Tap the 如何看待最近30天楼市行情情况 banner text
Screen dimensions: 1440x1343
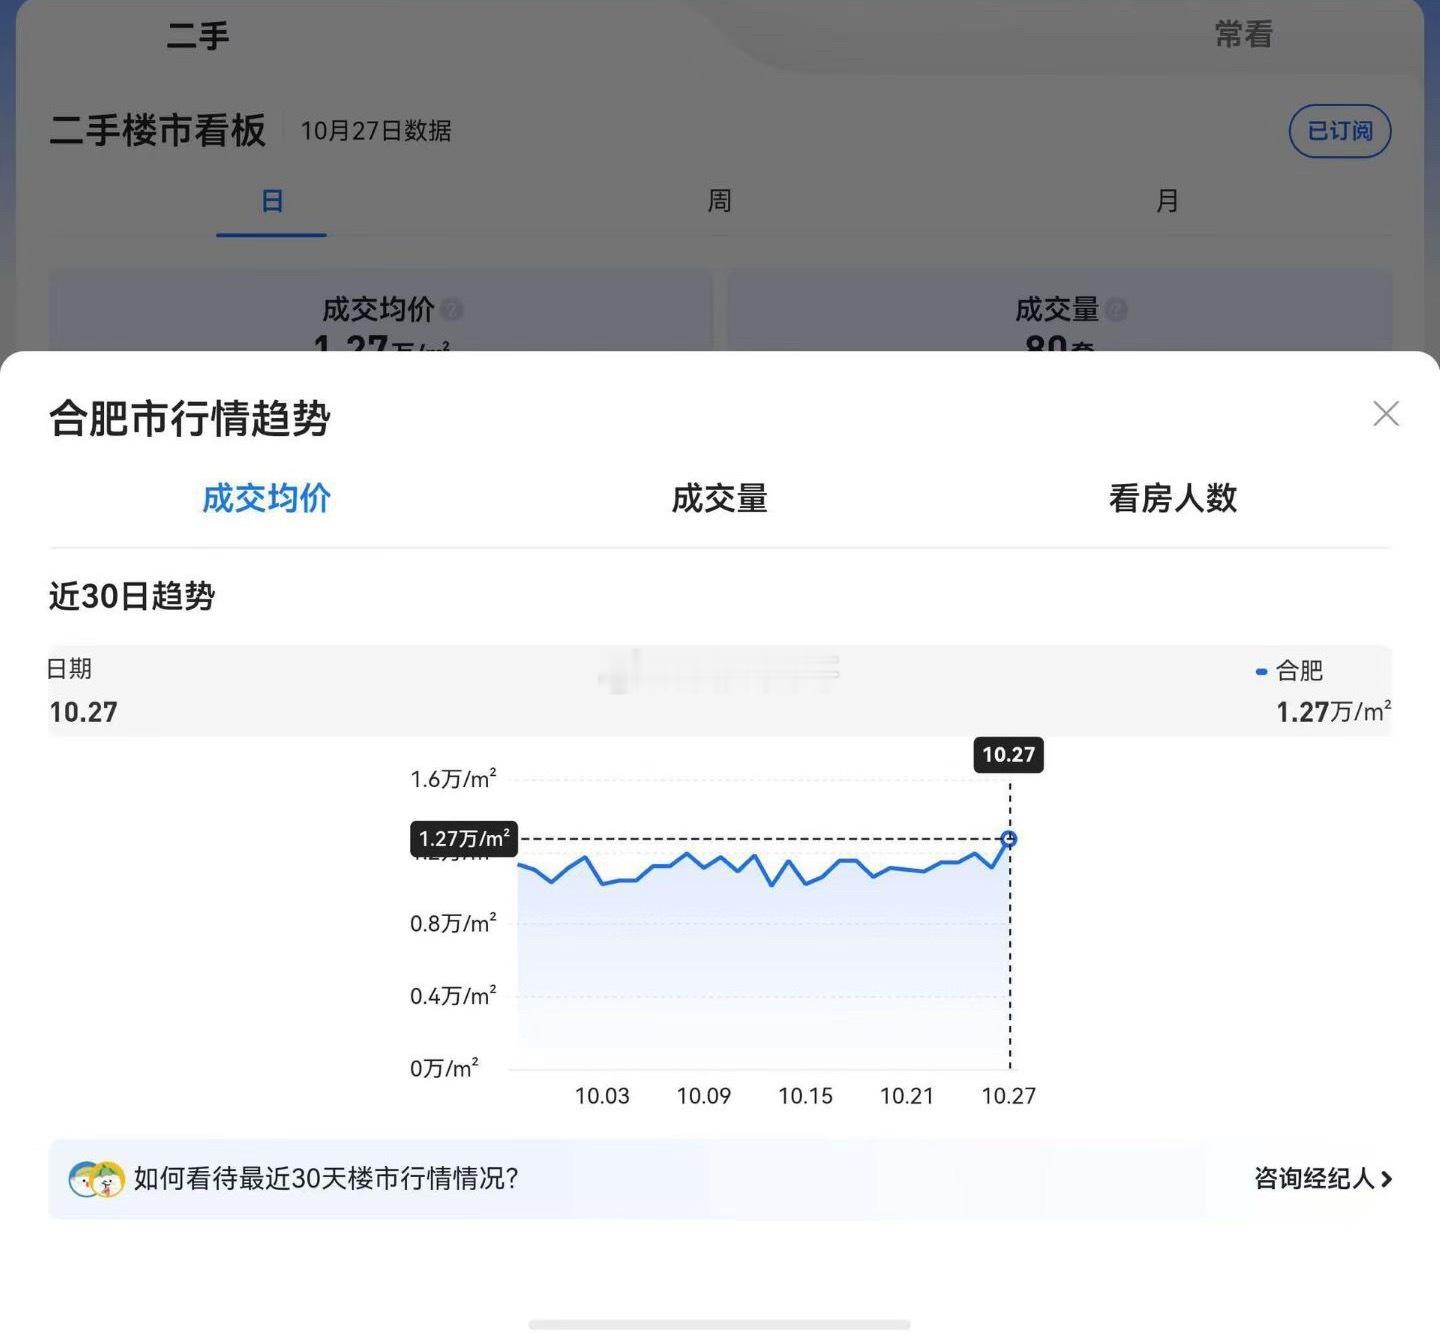326,1179
